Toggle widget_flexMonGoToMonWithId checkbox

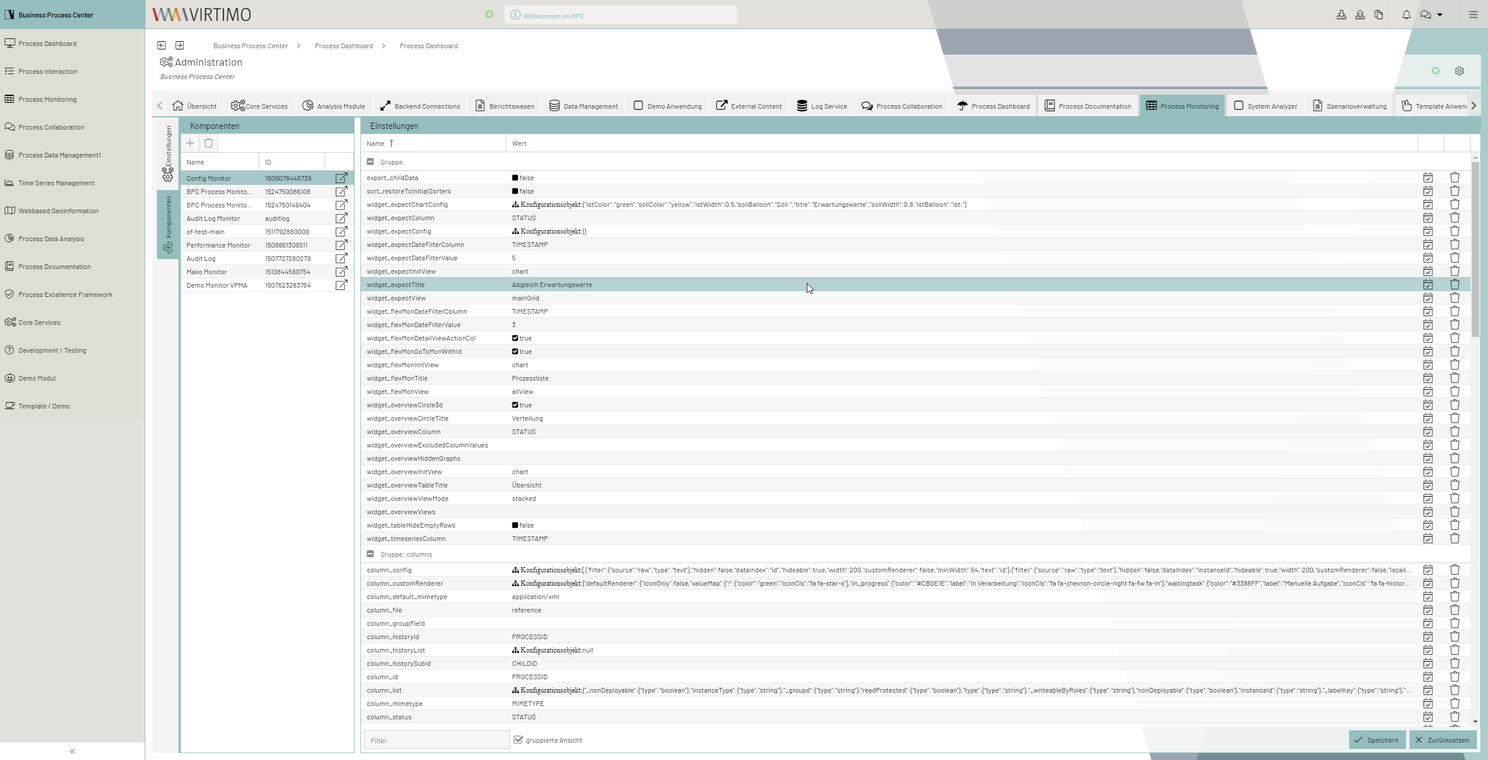(x=515, y=352)
